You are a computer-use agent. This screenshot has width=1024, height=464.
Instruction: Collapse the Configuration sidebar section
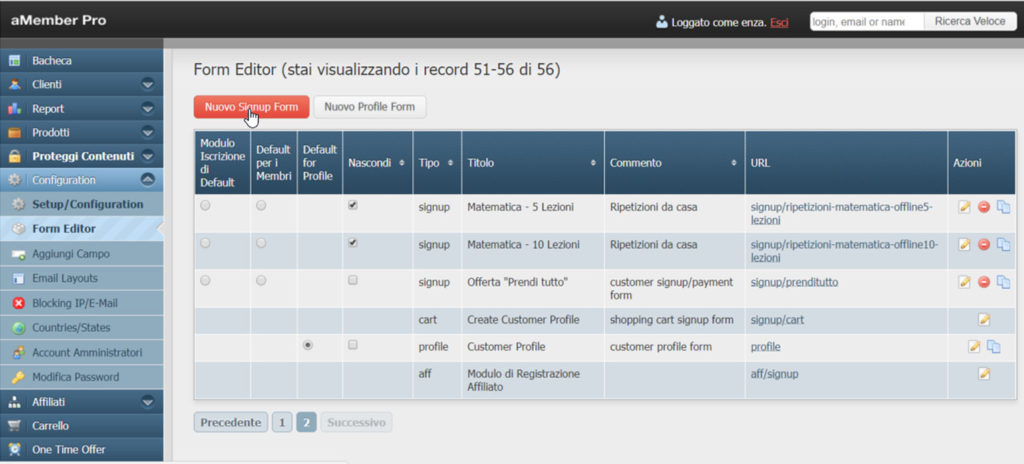pos(147,180)
